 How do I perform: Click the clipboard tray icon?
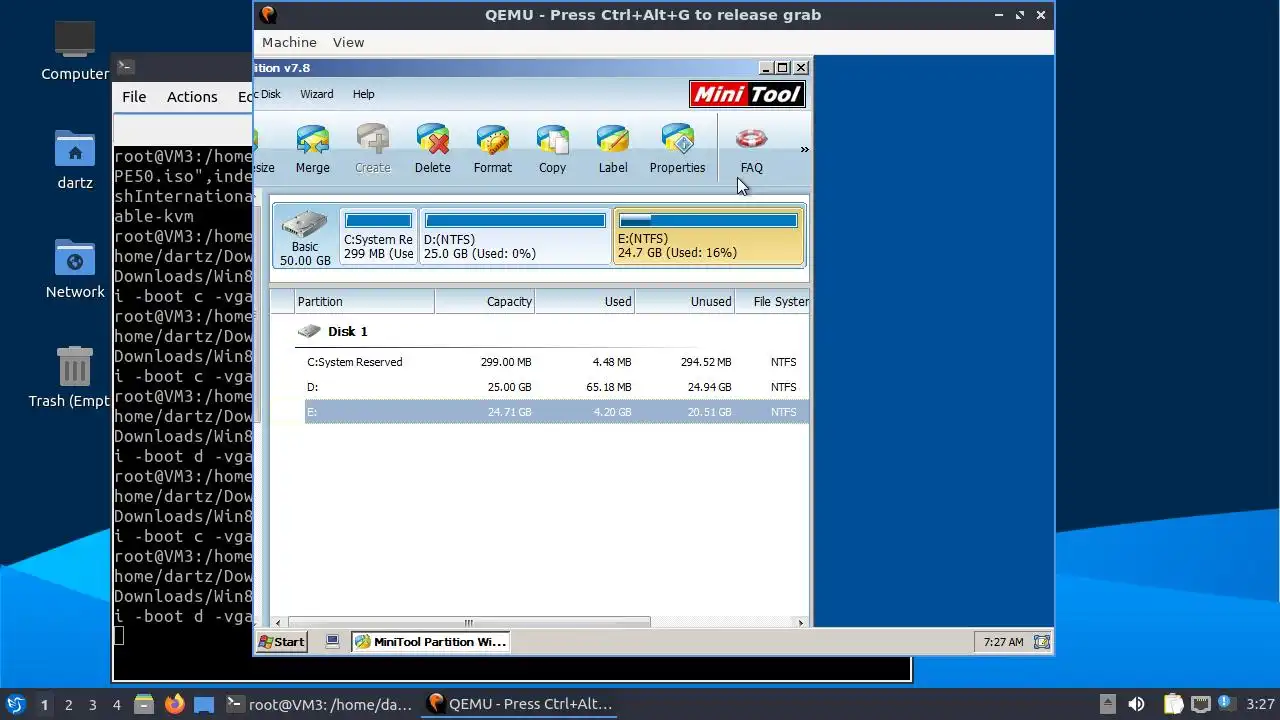pyautogui.click(x=1173, y=704)
